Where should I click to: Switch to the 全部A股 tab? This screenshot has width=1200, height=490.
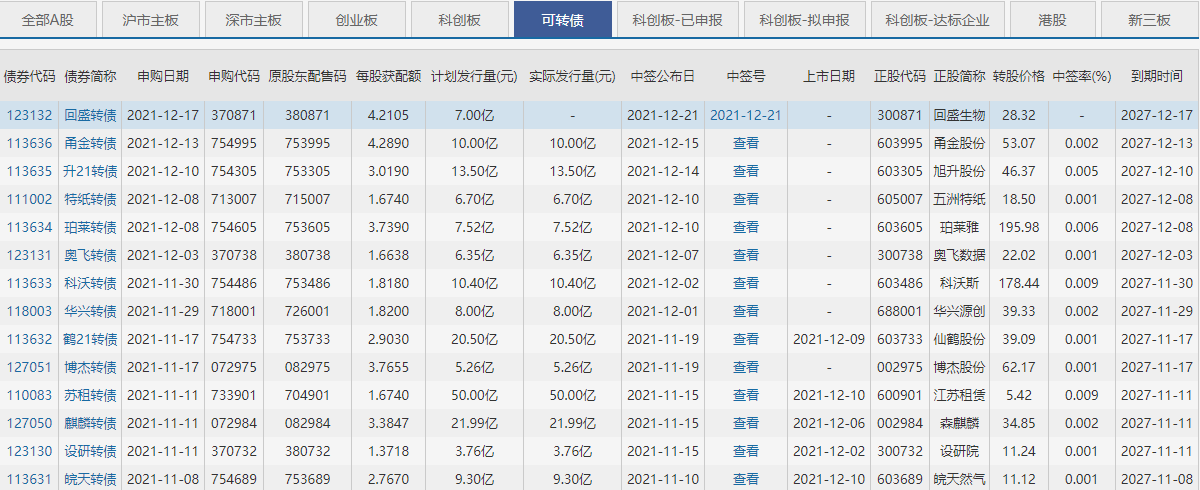tap(47, 20)
